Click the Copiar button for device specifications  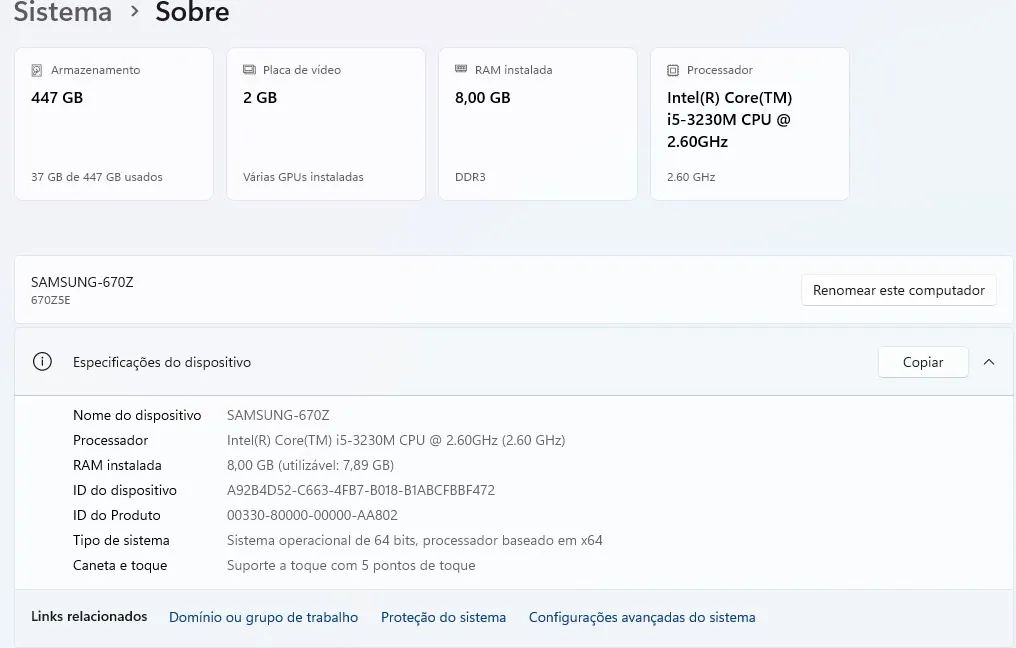(x=923, y=362)
